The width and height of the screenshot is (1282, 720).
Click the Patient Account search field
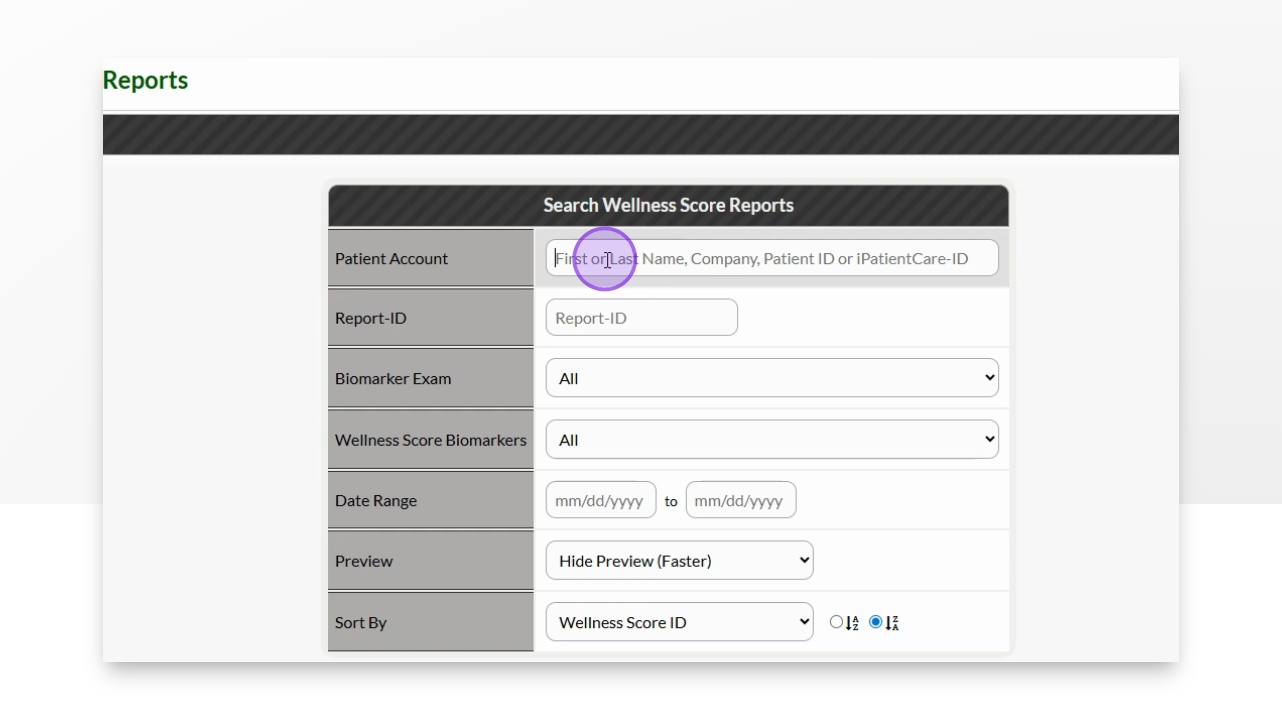[x=772, y=258]
